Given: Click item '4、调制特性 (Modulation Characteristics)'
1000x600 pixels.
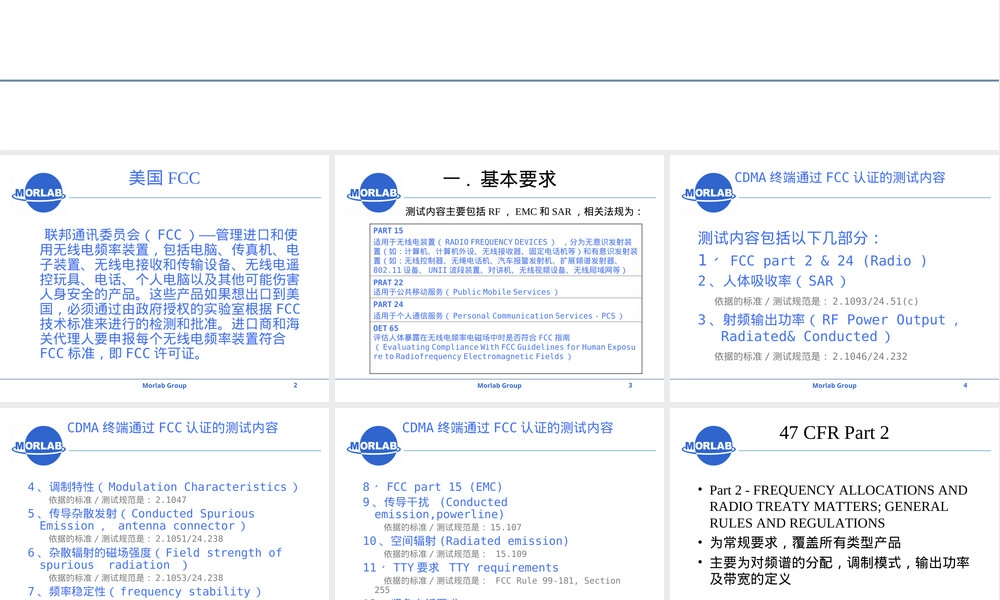Looking at the screenshot, I should pos(163,487).
